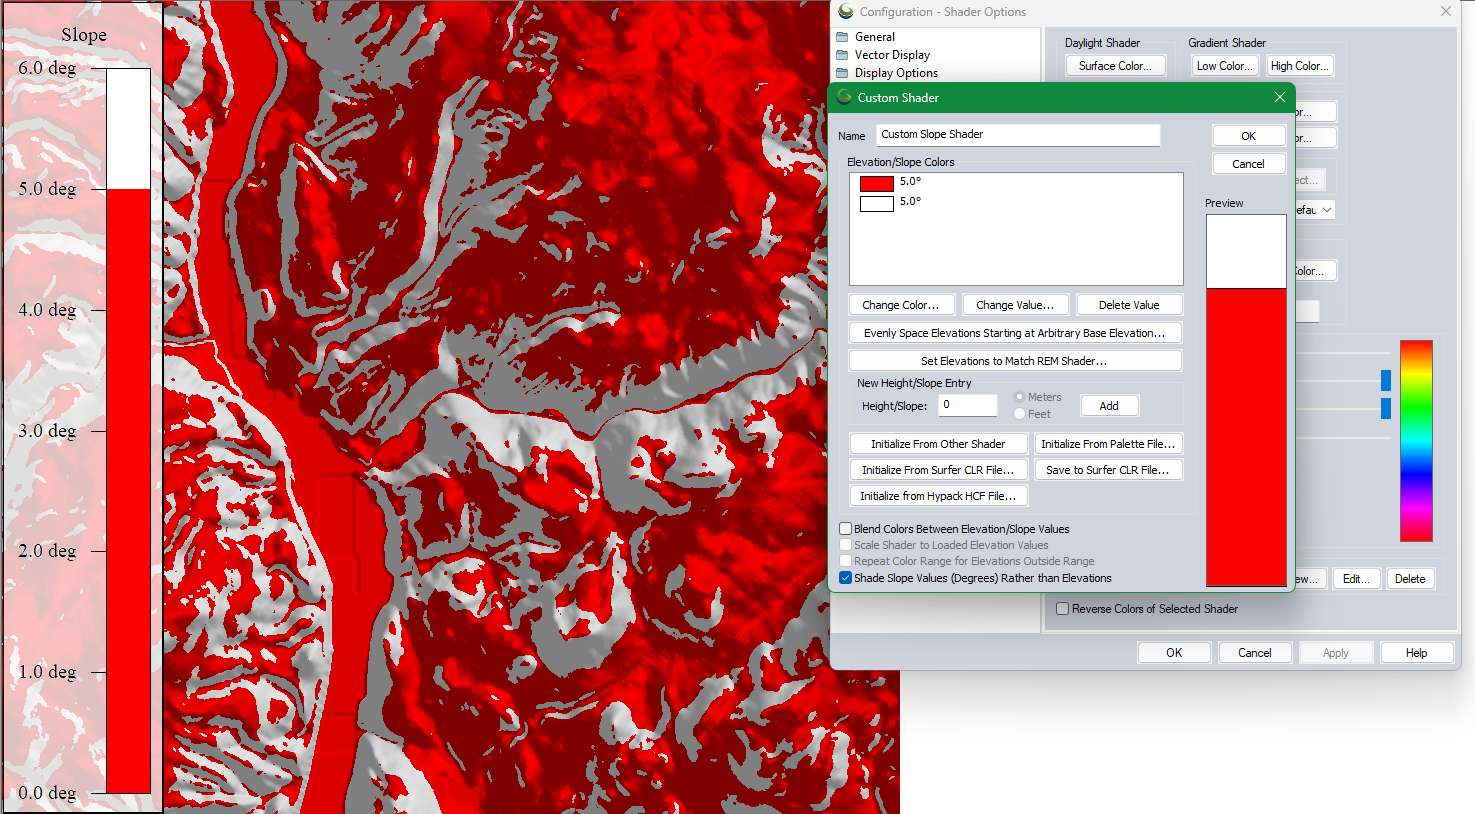Click the Low Color... button

(1225, 66)
